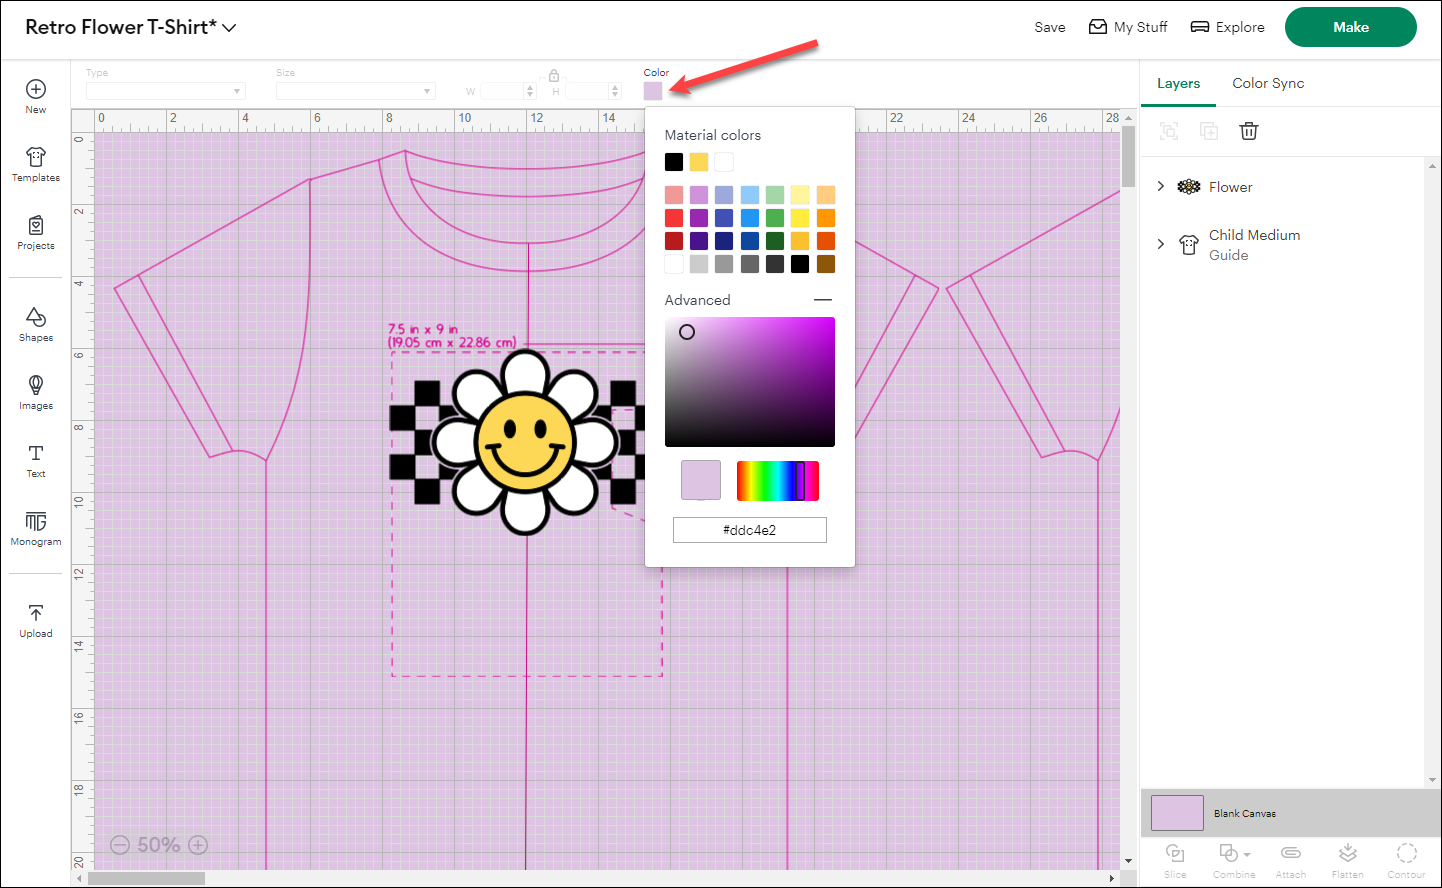Image resolution: width=1442 pixels, height=888 pixels.
Task: Adjust the W width stepper
Action: (x=530, y=91)
